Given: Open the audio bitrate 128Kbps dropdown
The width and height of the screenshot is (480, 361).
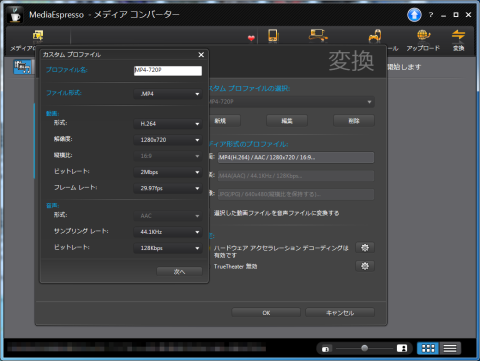Looking at the screenshot, I should tap(168, 248).
